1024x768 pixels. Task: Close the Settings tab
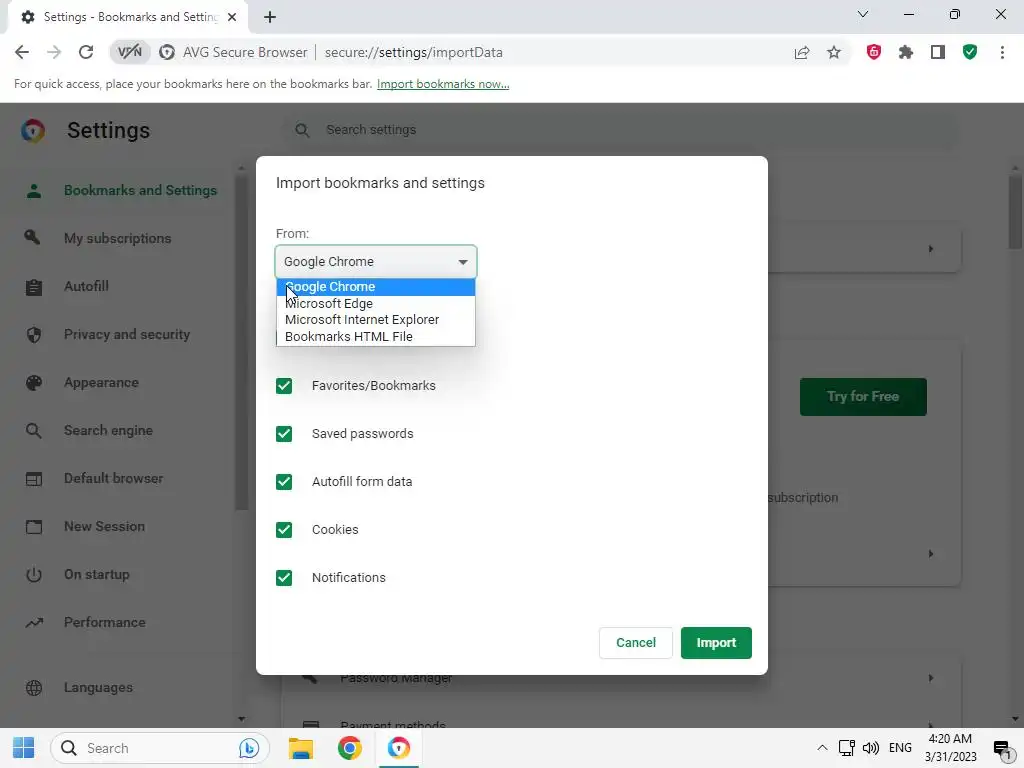232,17
